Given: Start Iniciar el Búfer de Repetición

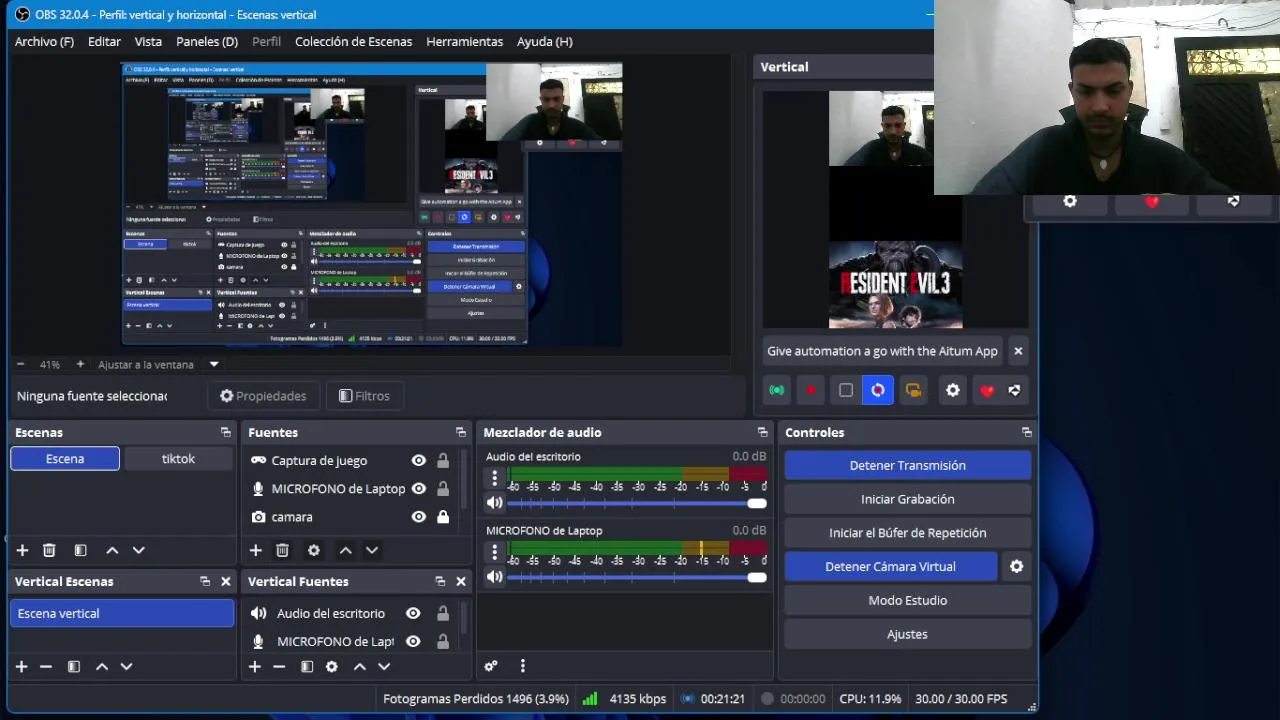Looking at the screenshot, I should [x=907, y=533].
